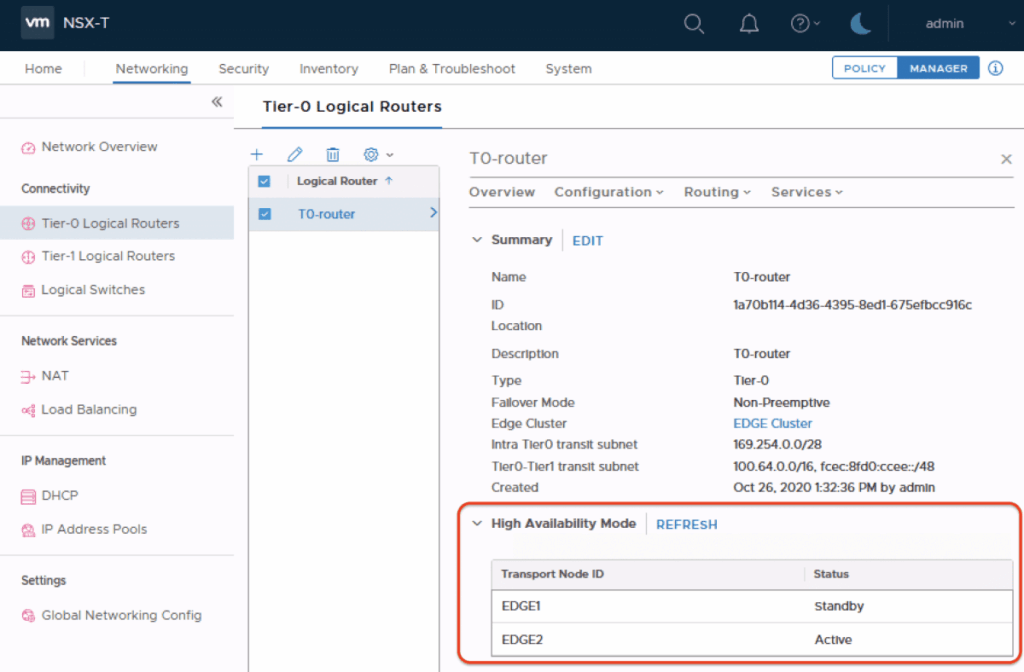This screenshot has width=1024, height=672.
Task: Delete the selected router with trash icon
Action: (333, 155)
